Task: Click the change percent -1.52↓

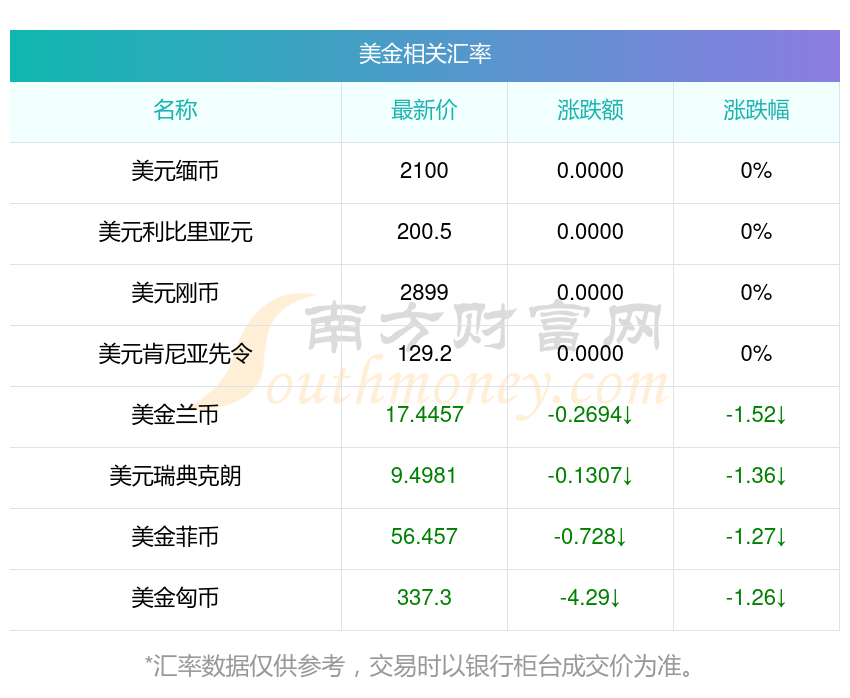Action: click(756, 415)
